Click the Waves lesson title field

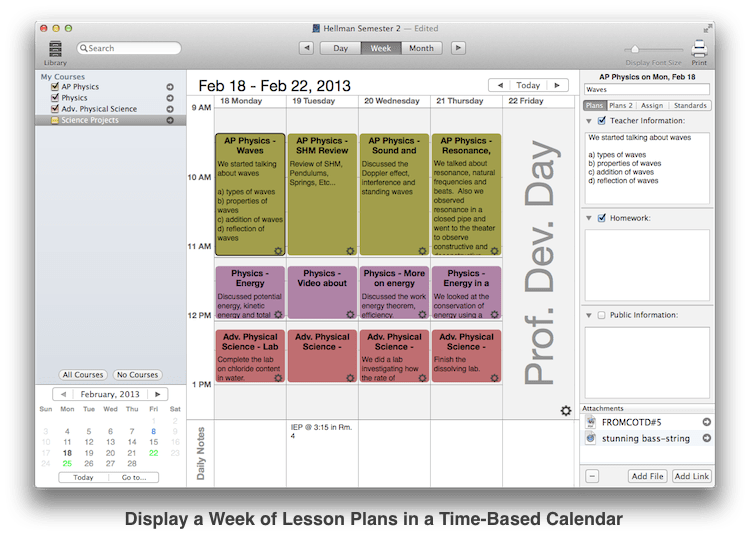[647, 89]
